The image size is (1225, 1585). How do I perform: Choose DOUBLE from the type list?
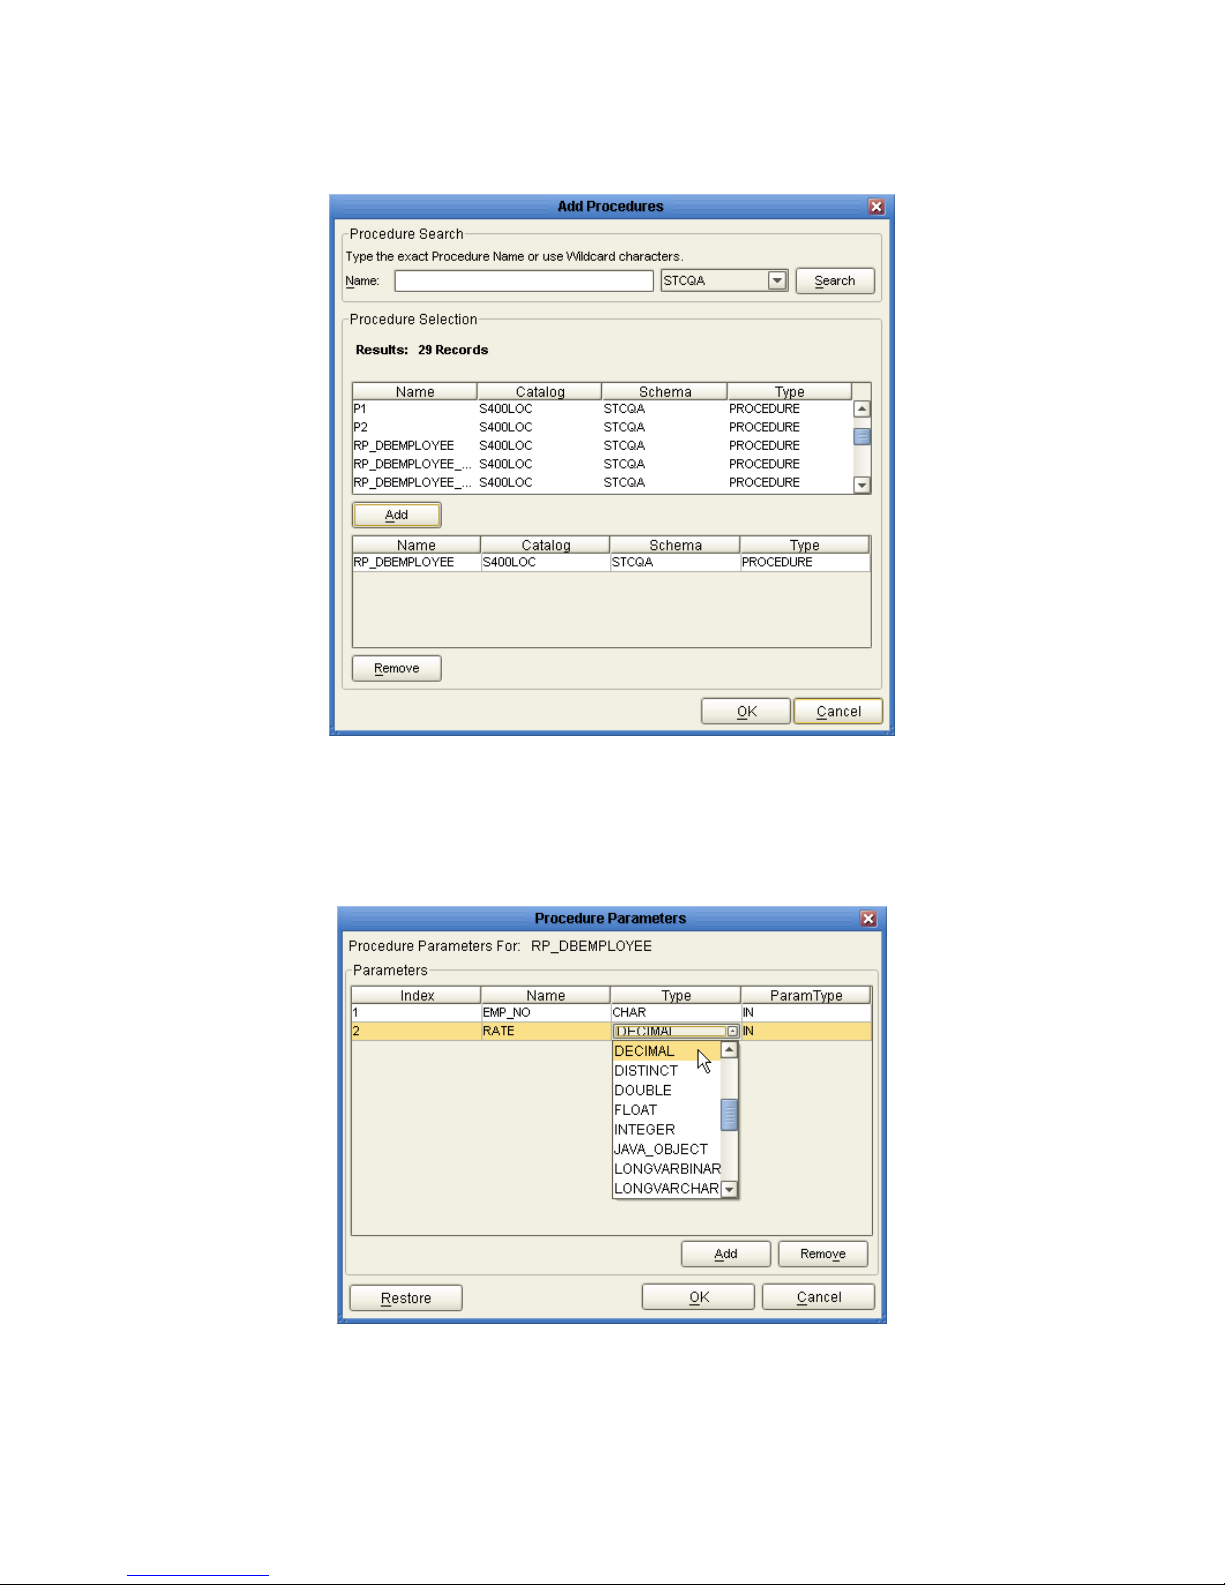[665, 1090]
